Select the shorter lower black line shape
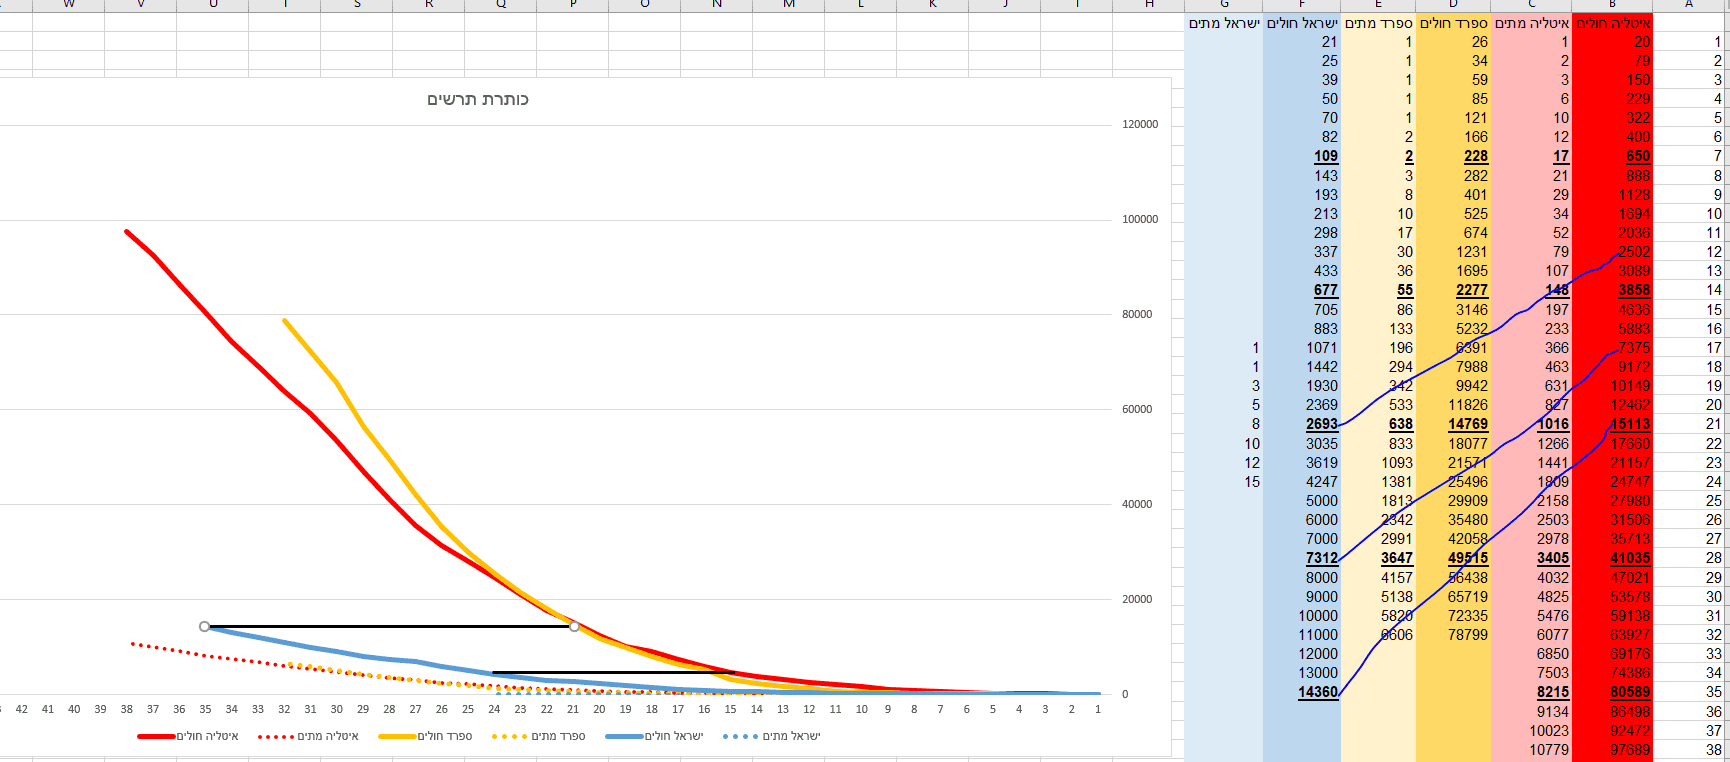Viewport: 1730px width, 762px height. click(x=613, y=673)
